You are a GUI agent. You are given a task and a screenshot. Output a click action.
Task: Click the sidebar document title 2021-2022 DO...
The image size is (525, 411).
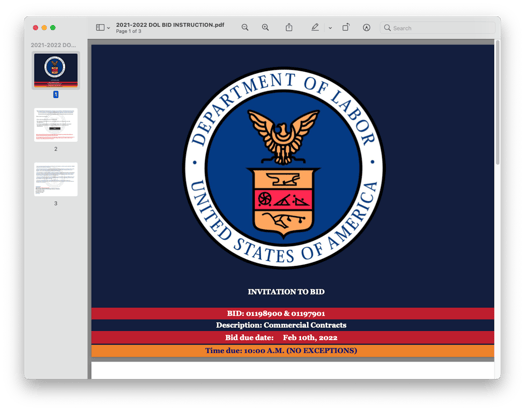pyautogui.click(x=54, y=45)
